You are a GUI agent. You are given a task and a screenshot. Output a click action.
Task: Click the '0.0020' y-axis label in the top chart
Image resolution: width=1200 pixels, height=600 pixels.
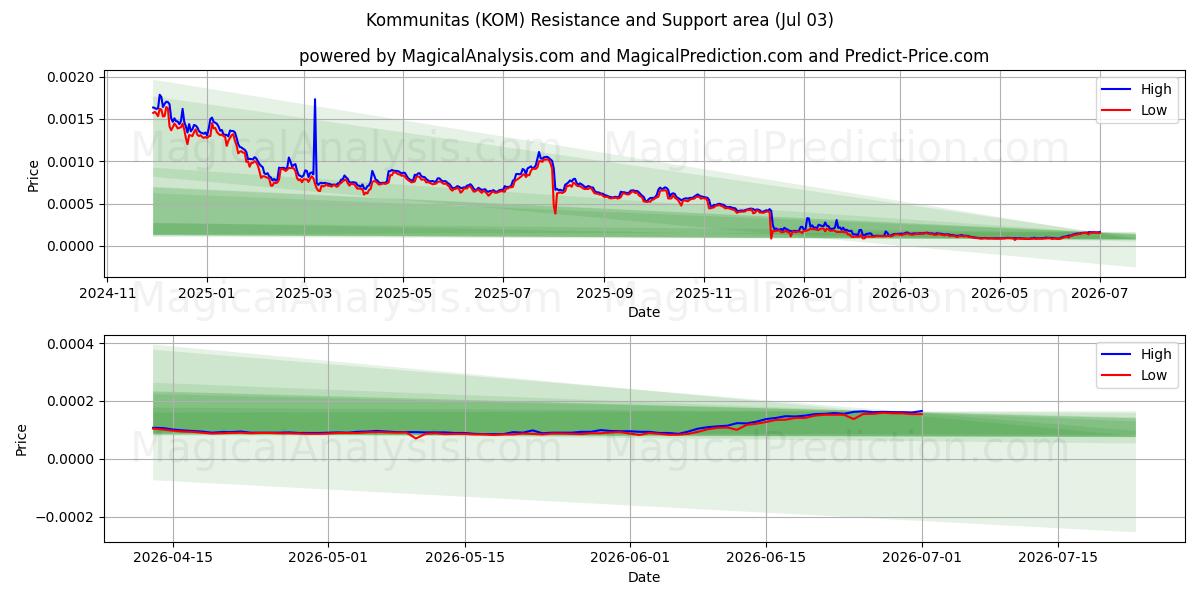[x=71, y=77]
